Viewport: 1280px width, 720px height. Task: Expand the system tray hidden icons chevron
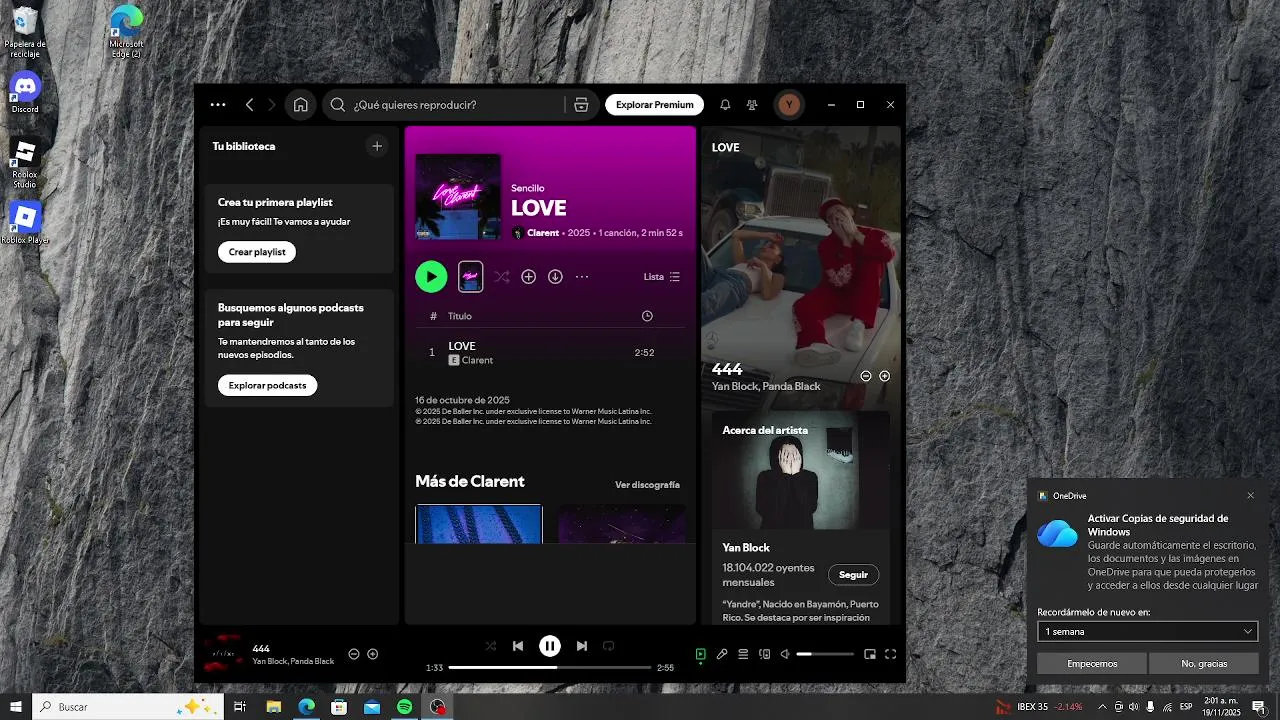pos(1103,707)
